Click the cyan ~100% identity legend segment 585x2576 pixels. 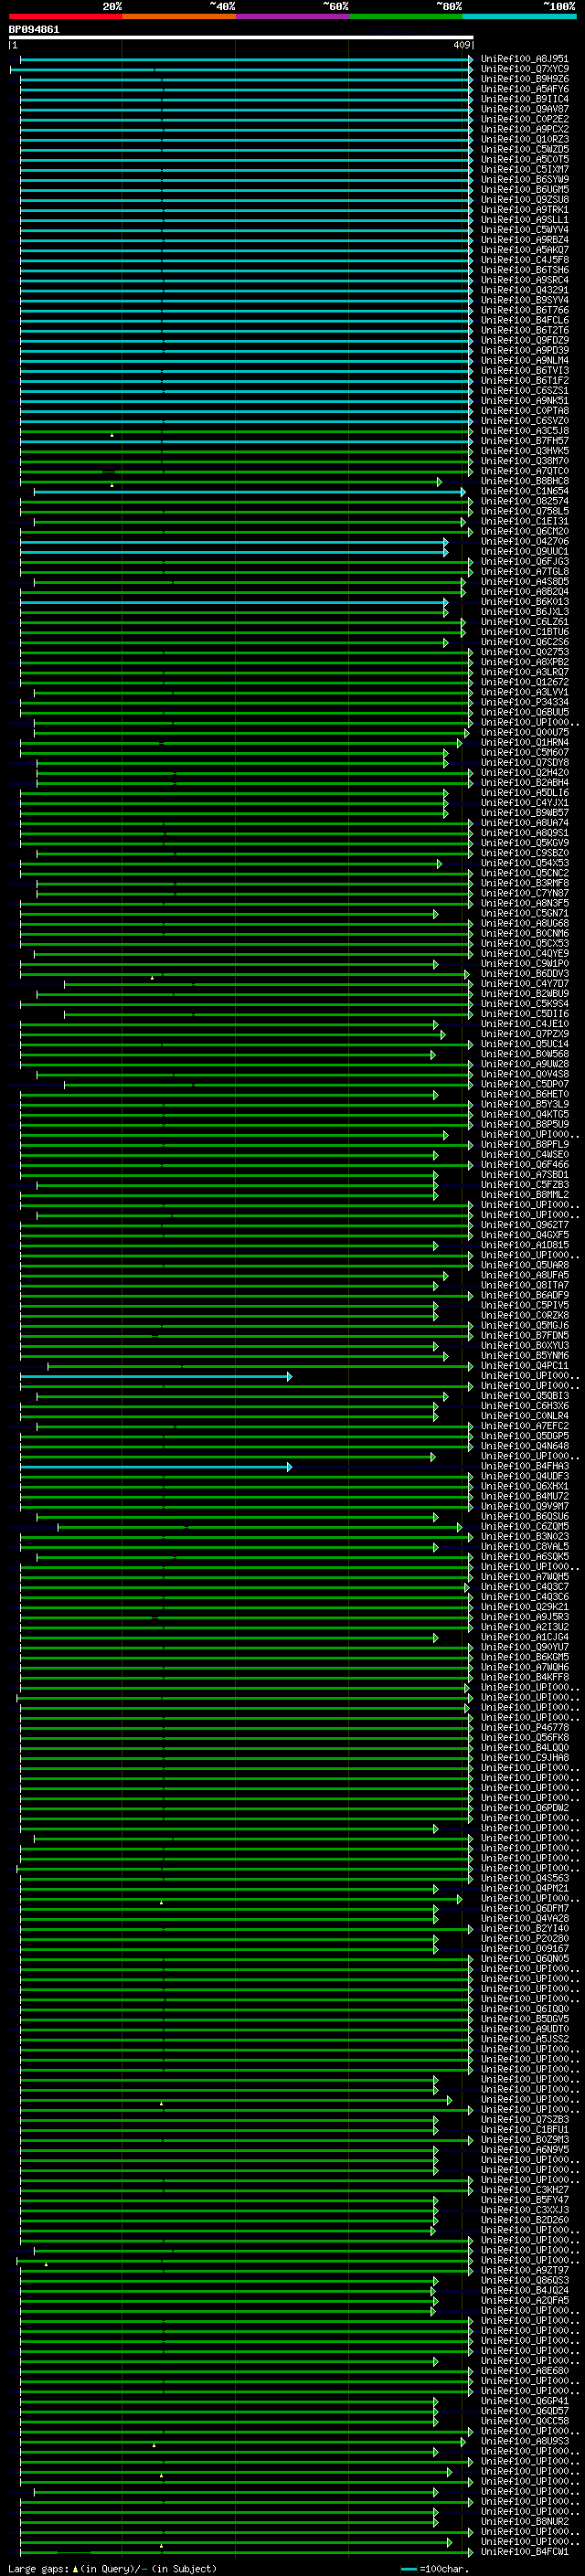[519, 16]
